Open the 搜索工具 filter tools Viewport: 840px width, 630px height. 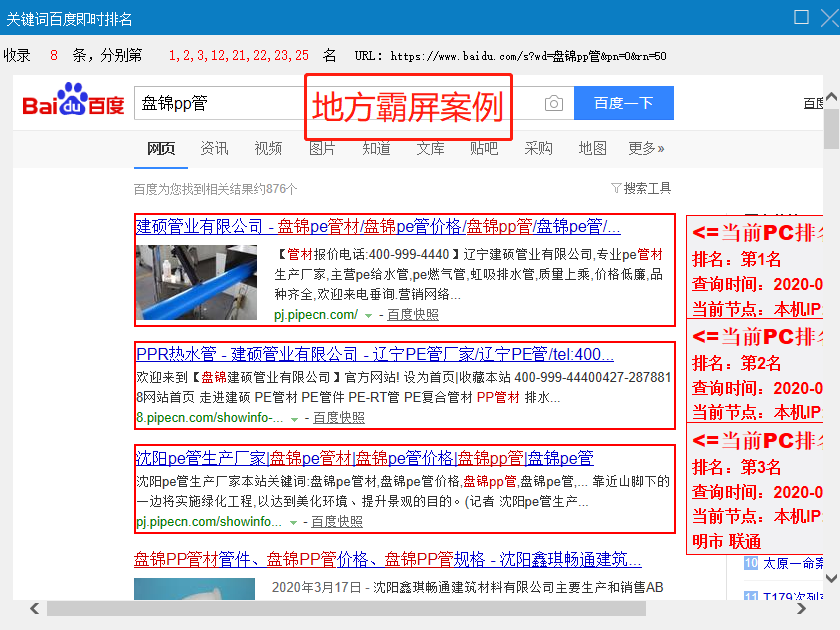[641, 188]
